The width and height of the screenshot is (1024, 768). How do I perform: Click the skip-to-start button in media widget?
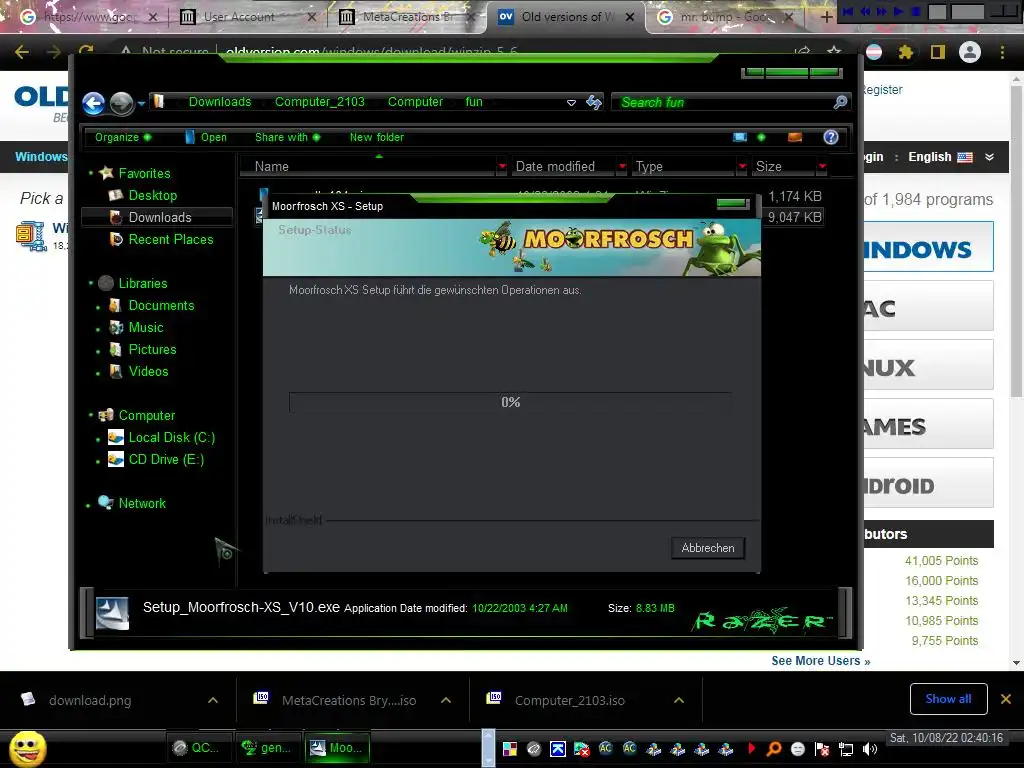[848, 11]
